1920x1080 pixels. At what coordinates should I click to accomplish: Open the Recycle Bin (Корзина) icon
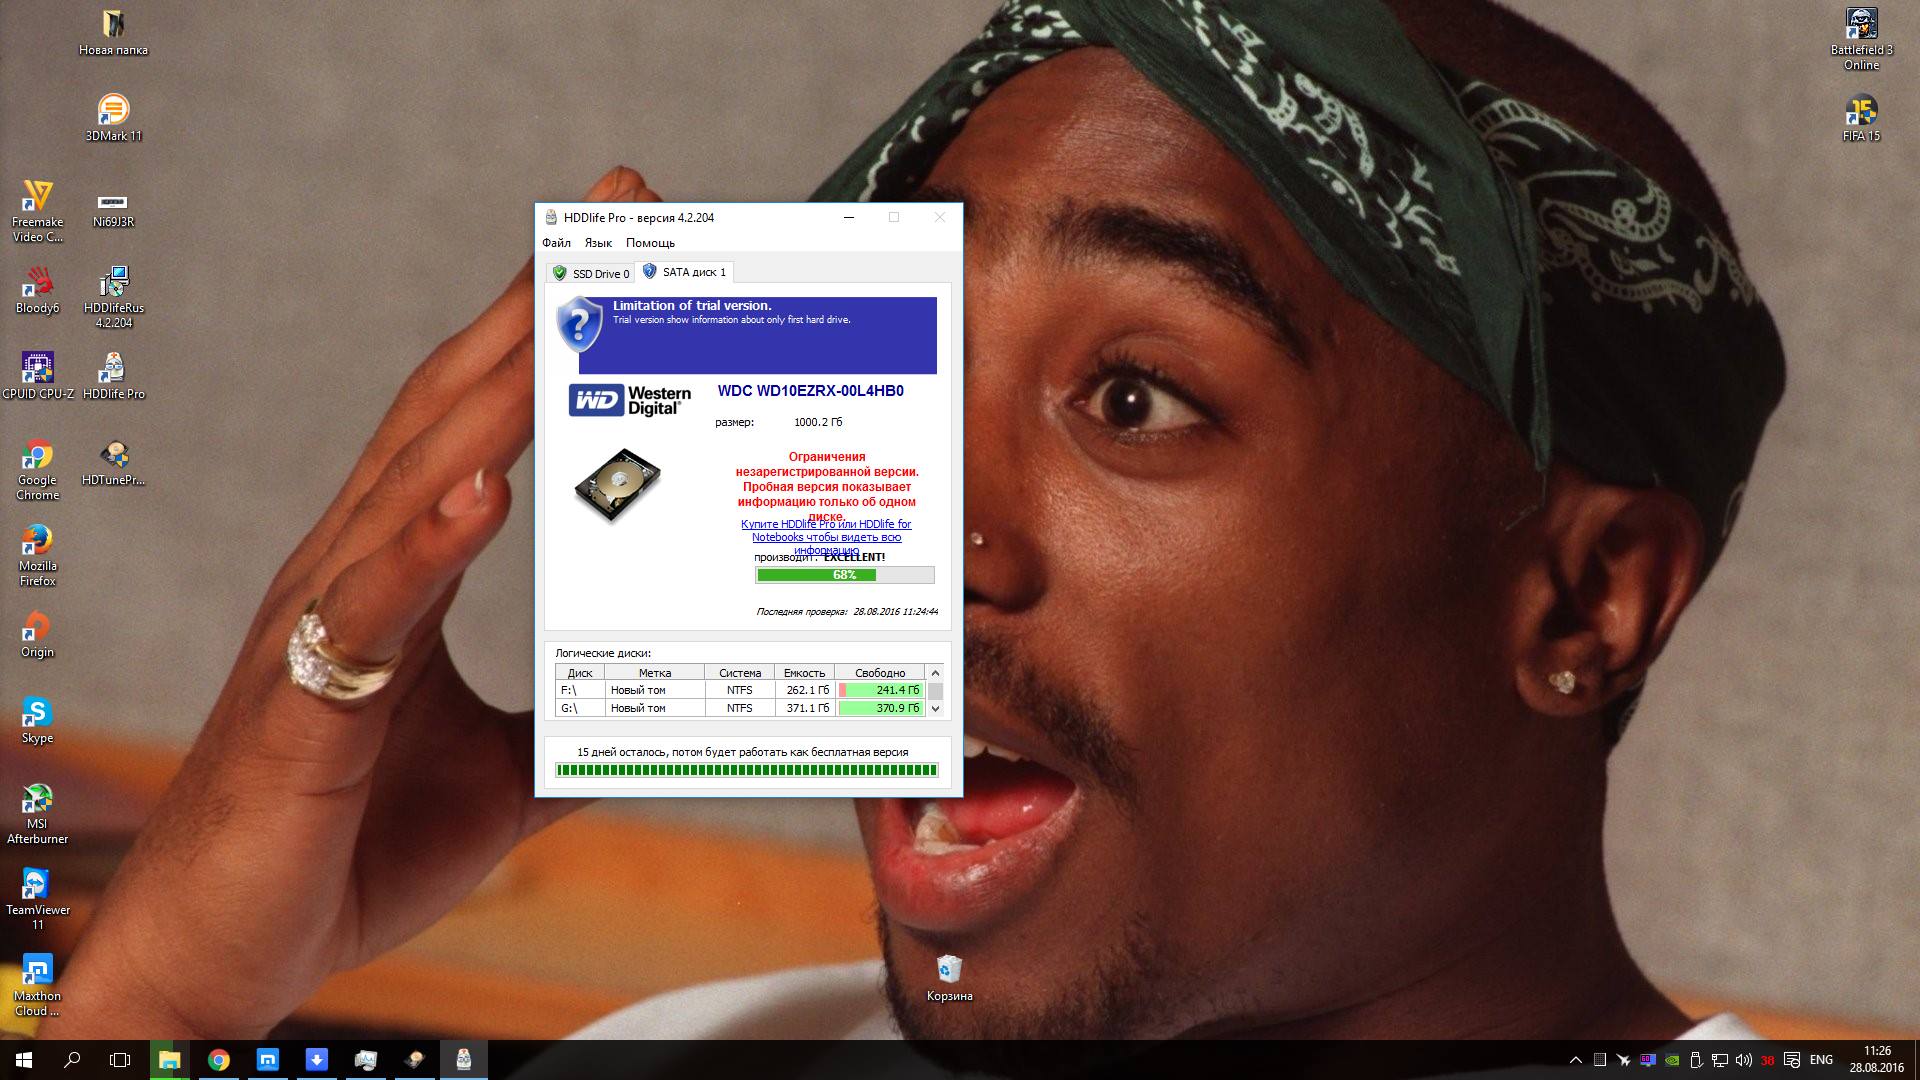pyautogui.click(x=949, y=969)
